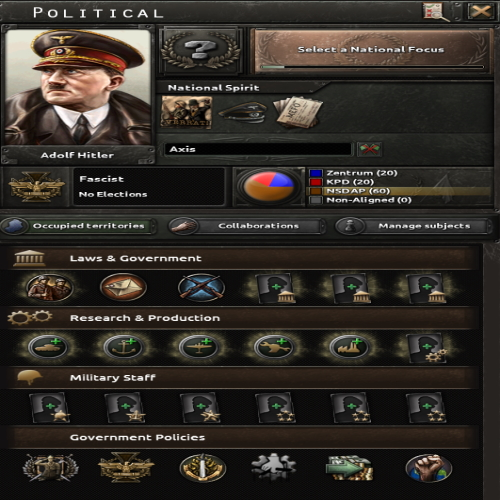Image resolution: width=500 pixels, height=500 pixels.
Task: Add an aircraft designer slot
Action: [x=199, y=347]
